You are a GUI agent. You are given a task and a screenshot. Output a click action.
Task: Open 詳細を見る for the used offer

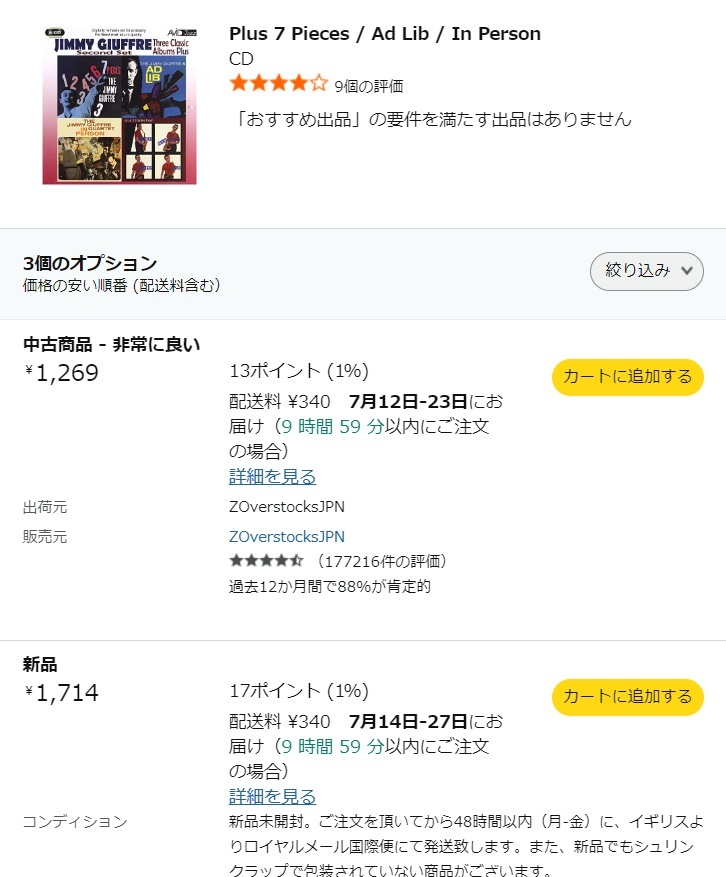[272, 477]
